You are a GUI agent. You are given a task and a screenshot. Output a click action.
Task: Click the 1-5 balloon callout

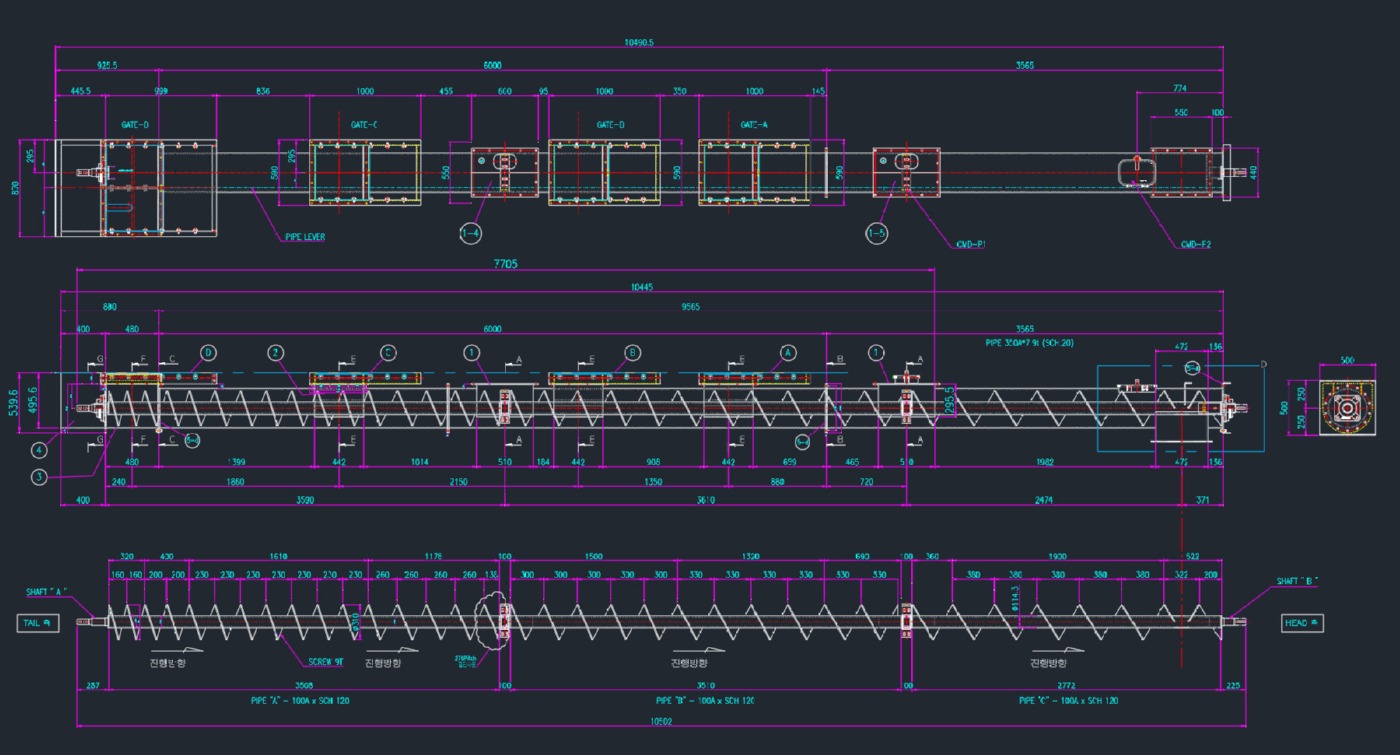pyautogui.click(x=877, y=233)
